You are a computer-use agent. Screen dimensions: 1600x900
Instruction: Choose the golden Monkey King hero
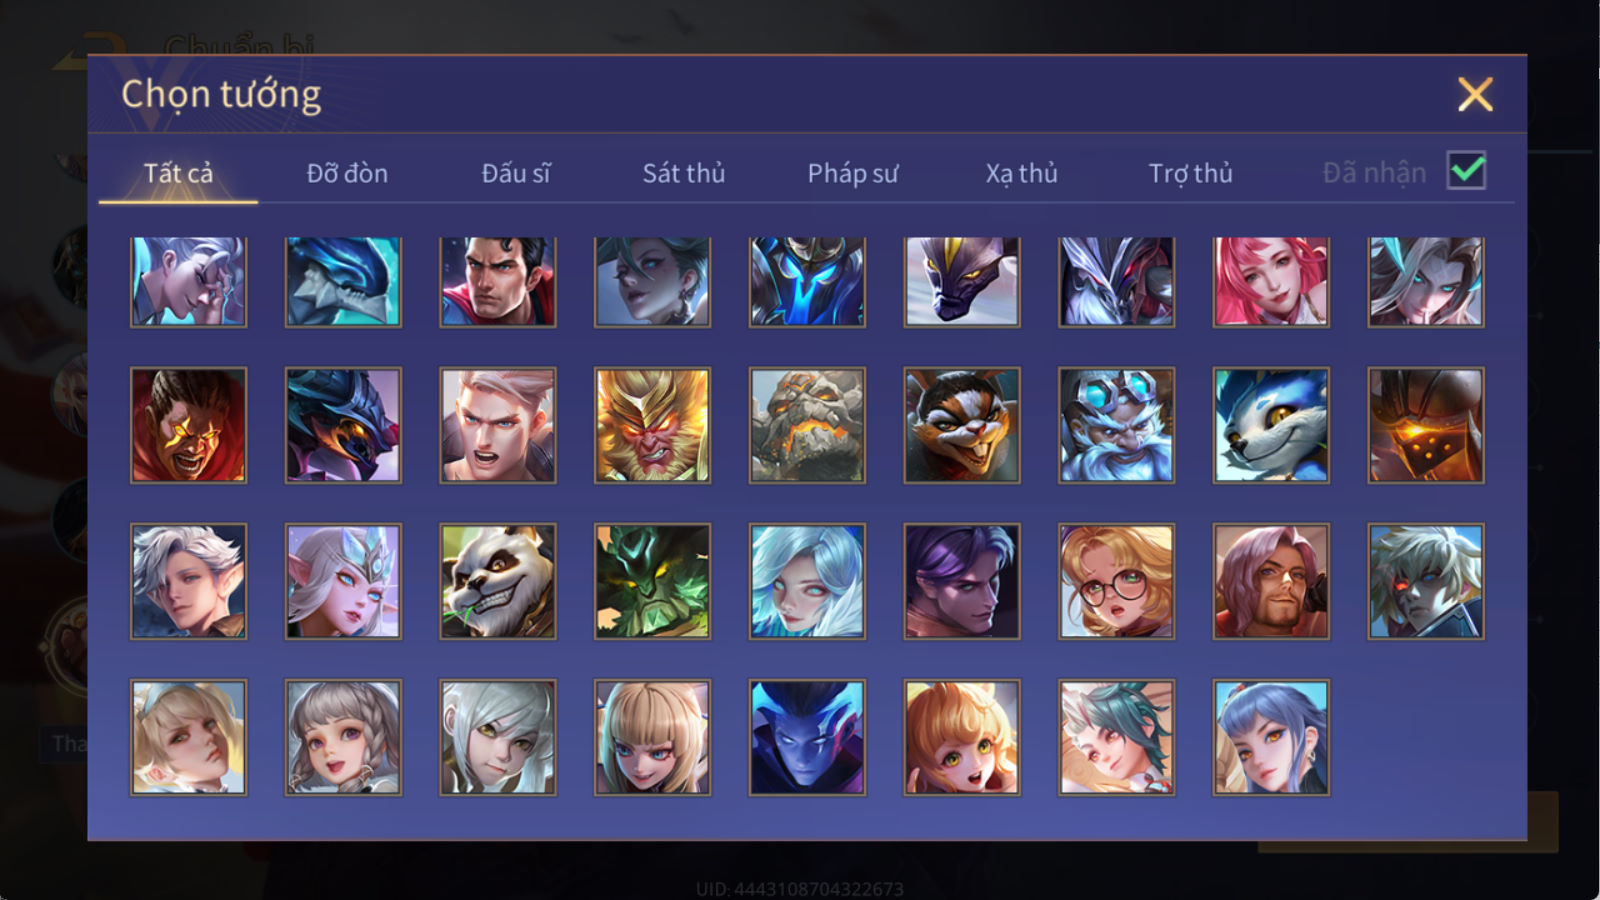(x=652, y=425)
